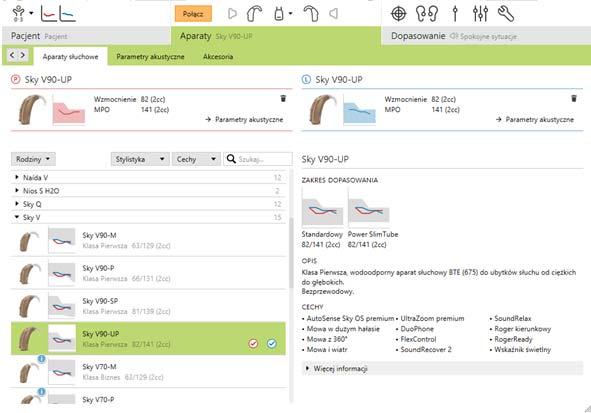This screenshot has height=413, width=591.
Task: Click the left speaker mute icon
Action: [x=333, y=14]
